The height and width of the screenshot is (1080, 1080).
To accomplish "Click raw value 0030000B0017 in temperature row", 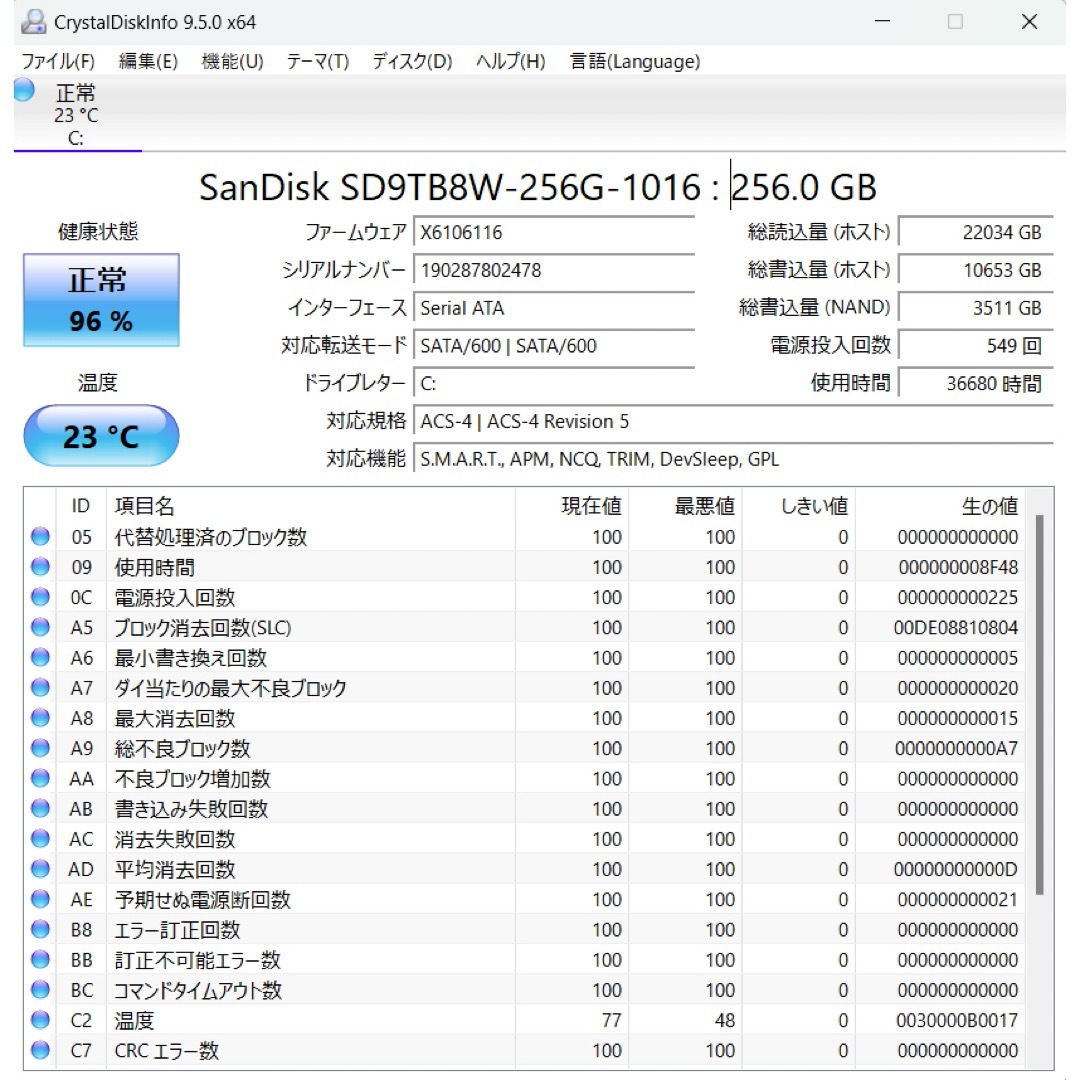I will (x=957, y=1021).
